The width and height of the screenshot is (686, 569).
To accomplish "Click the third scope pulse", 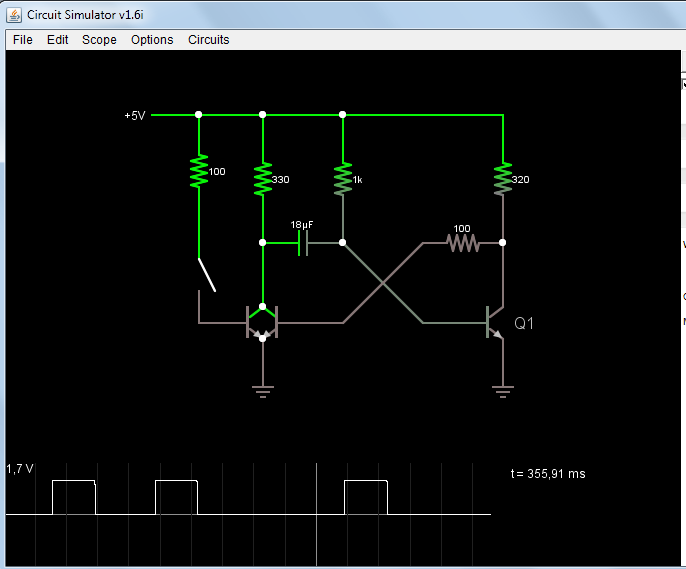I will click(366, 497).
